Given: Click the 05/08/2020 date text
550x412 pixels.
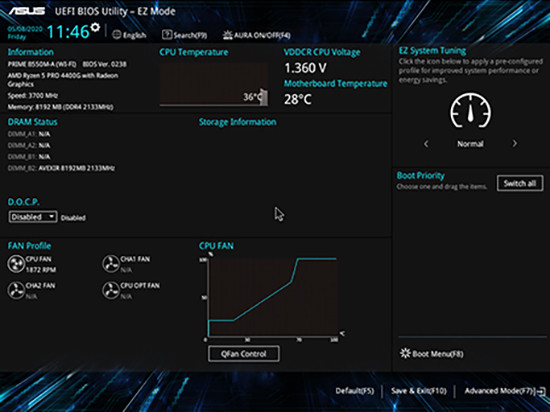Looking at the screenshot, I should (x=25, y=29).
